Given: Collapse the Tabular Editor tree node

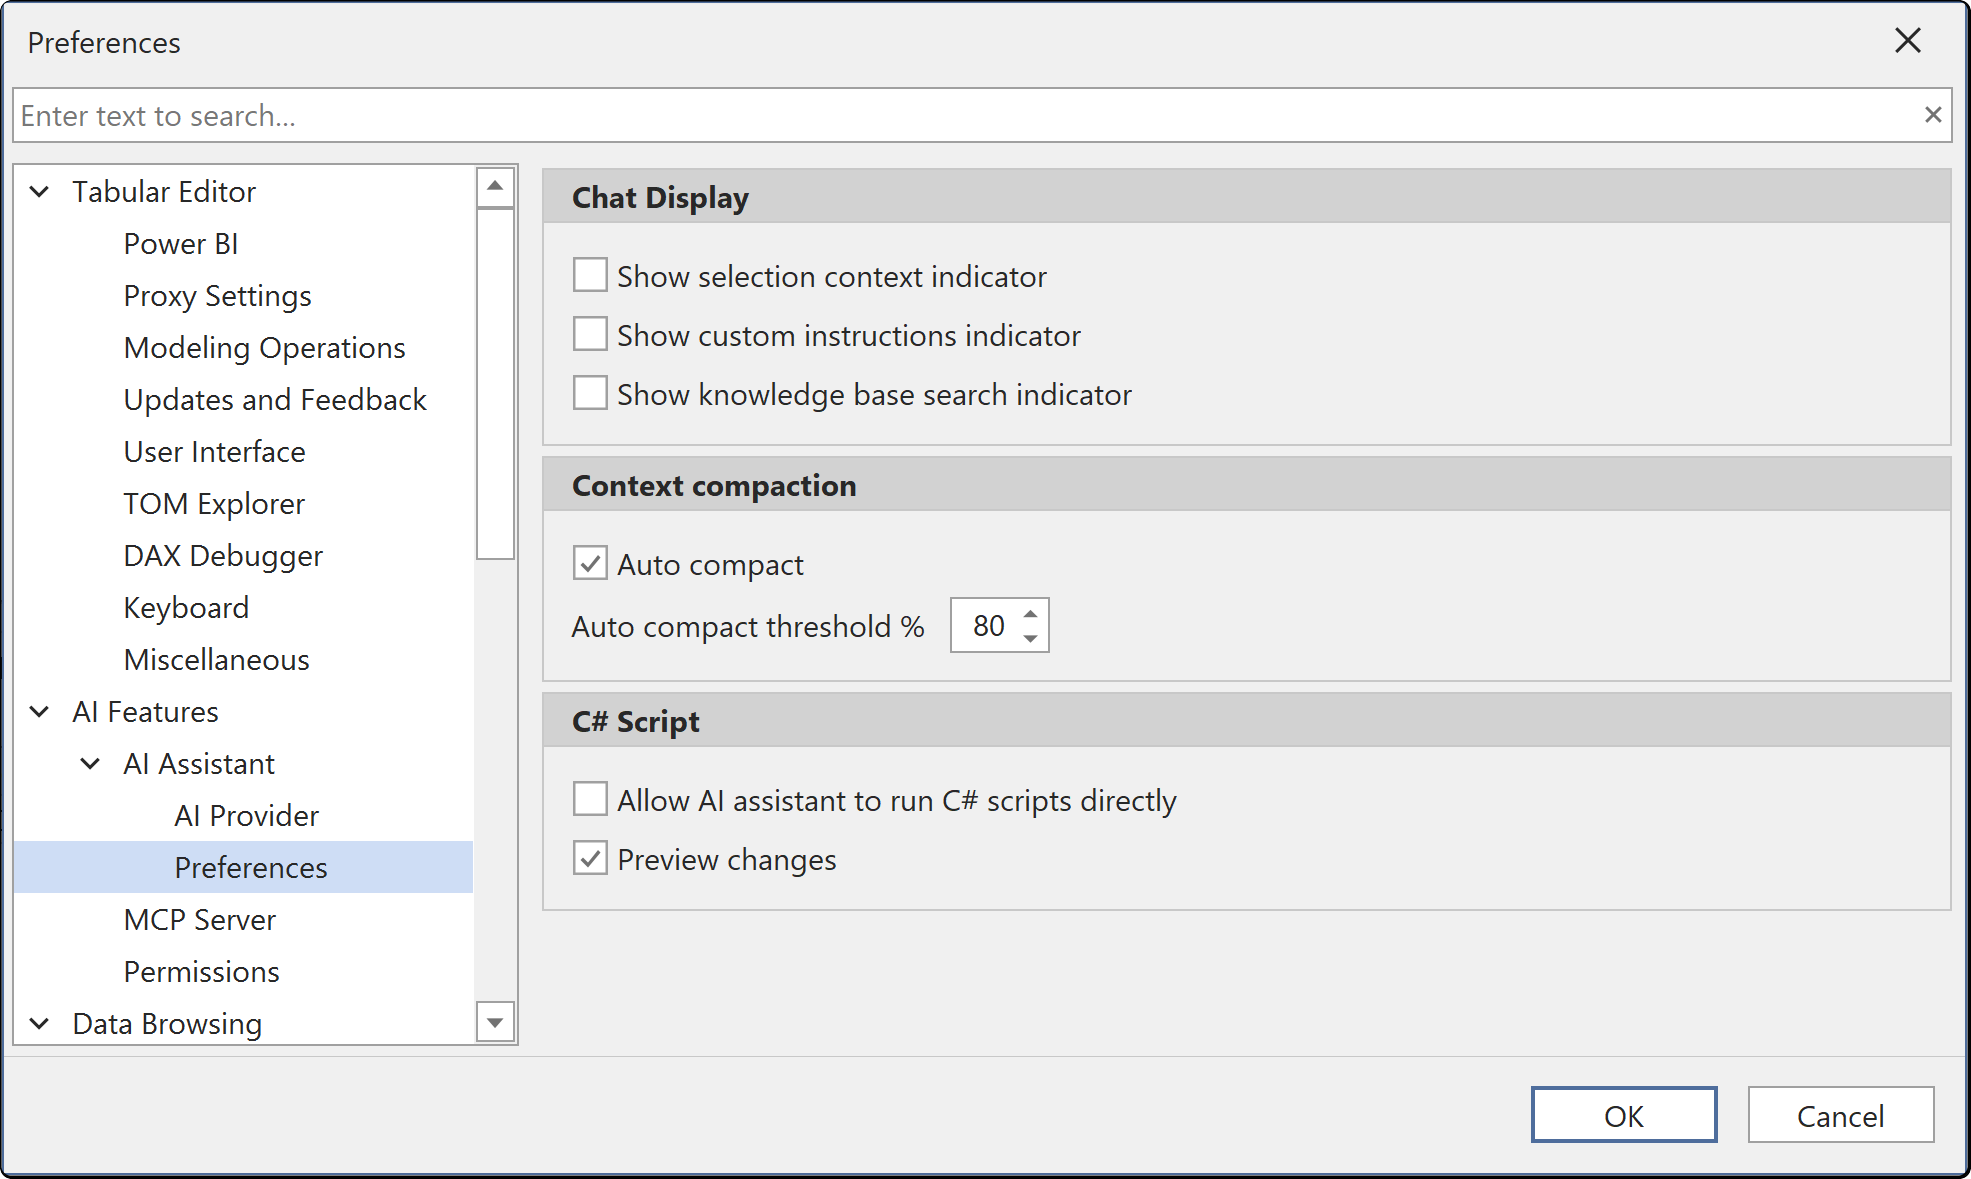Looking at the screenshot, I should point(40,191).
